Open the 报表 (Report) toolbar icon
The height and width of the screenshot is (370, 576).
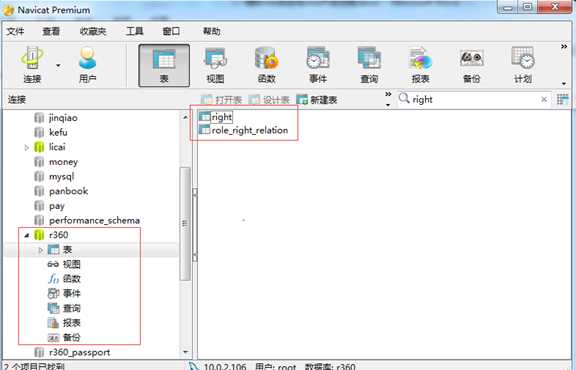tap(421, 65)
